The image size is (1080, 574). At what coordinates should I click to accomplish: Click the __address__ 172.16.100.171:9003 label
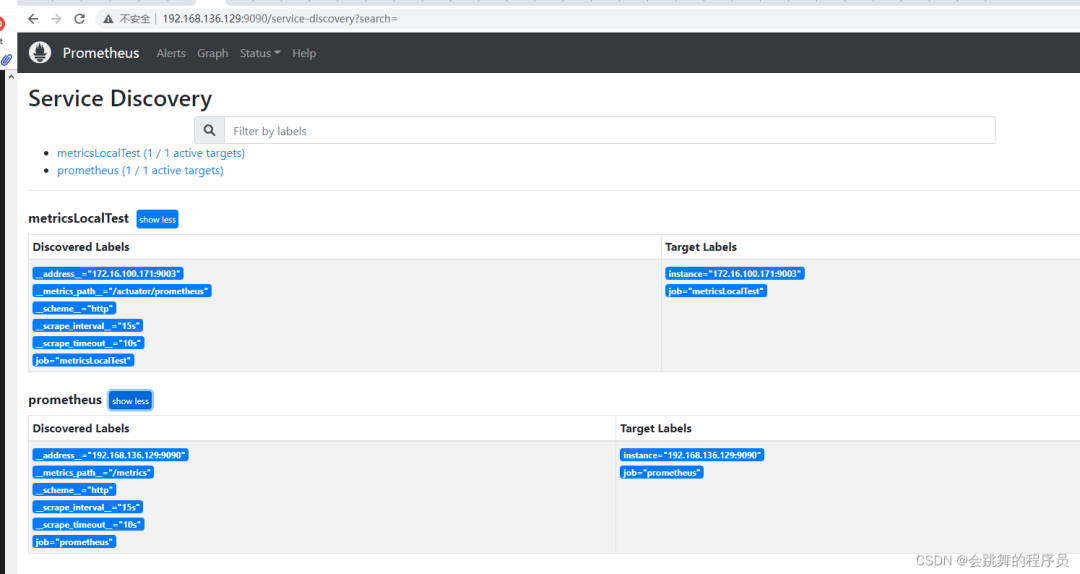coord(108,274)
